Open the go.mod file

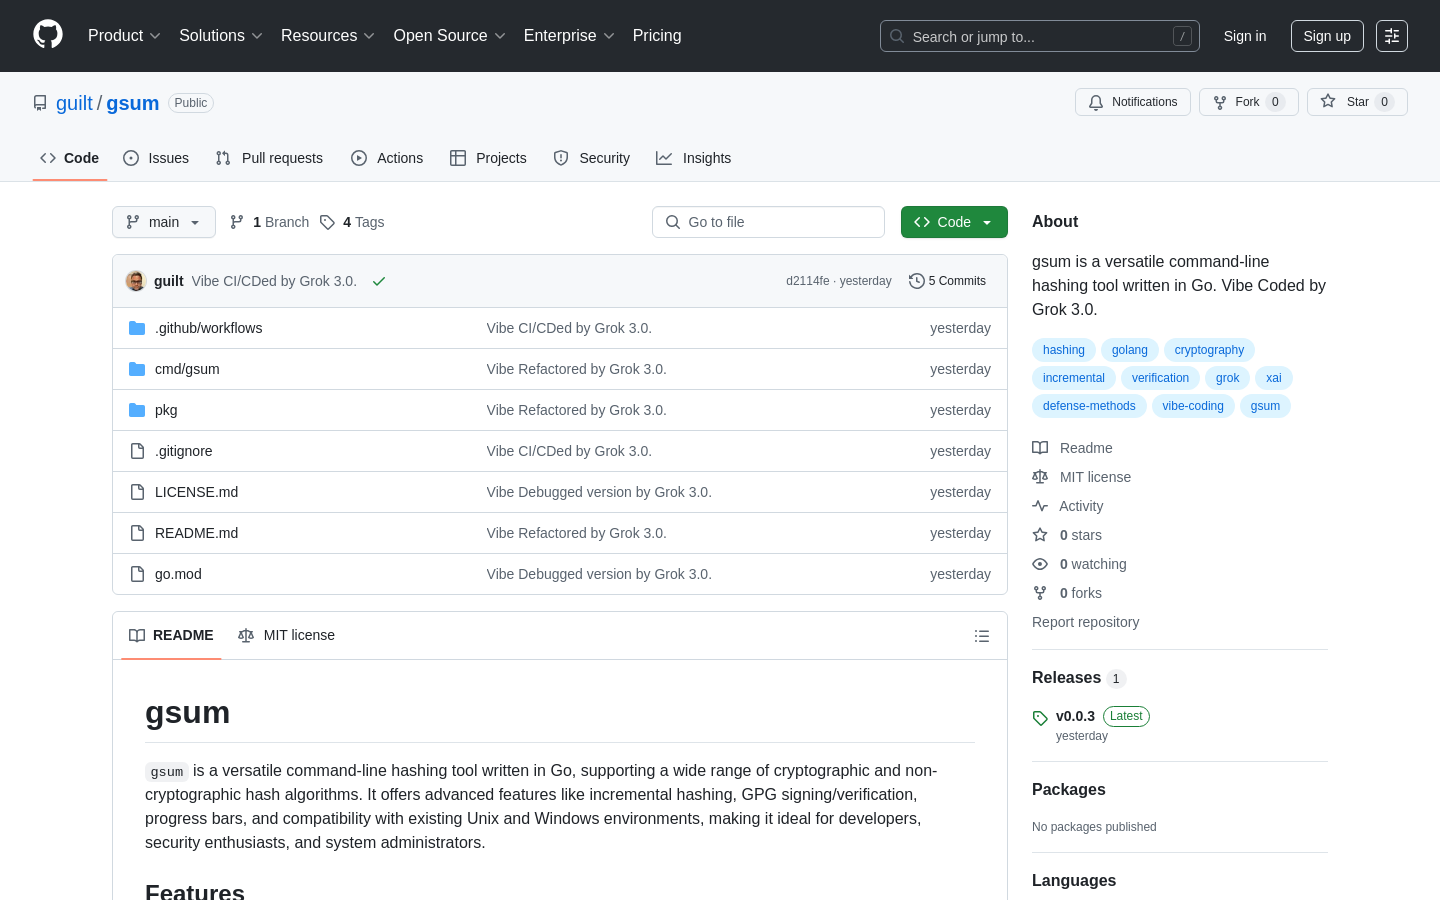[178, 574]
